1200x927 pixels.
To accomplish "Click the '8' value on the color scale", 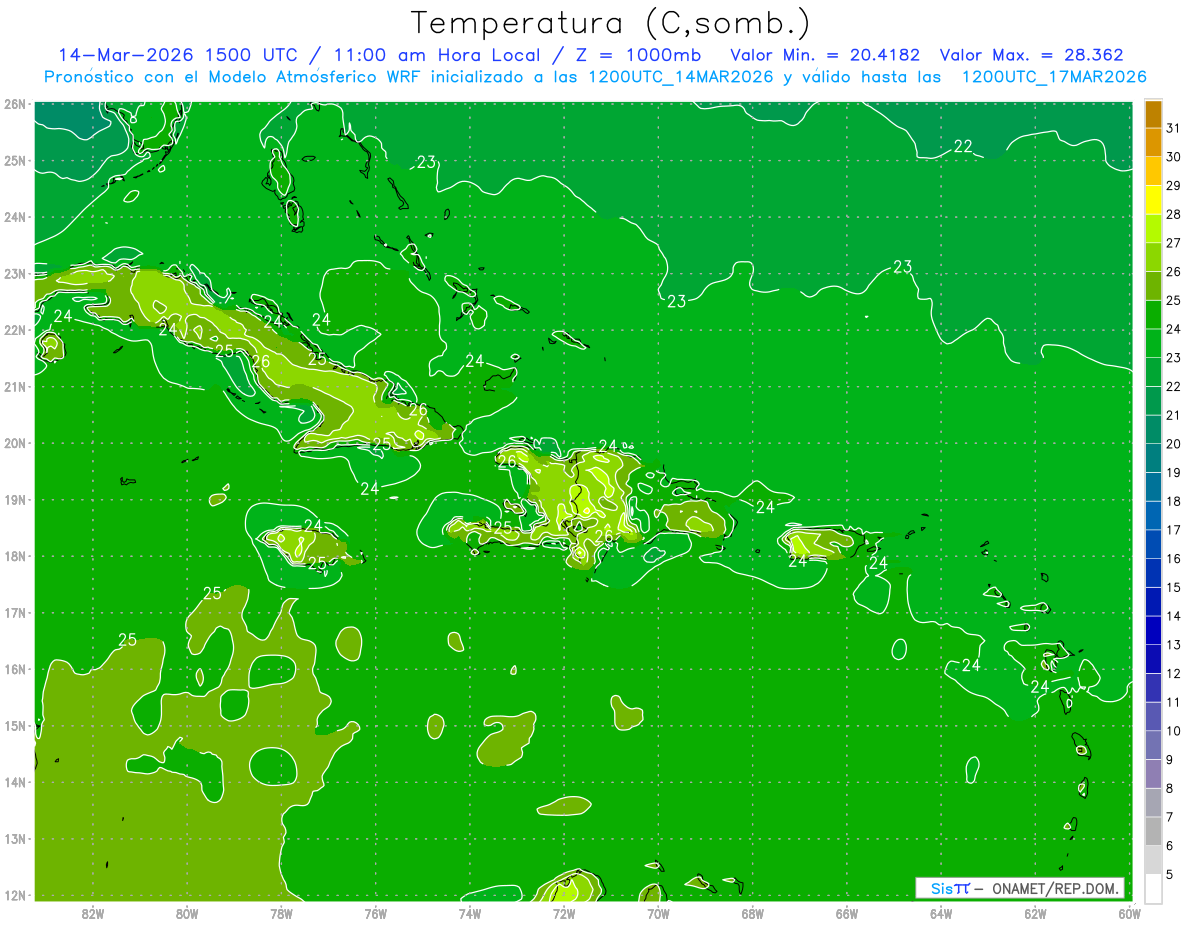I will point(1170,789).
